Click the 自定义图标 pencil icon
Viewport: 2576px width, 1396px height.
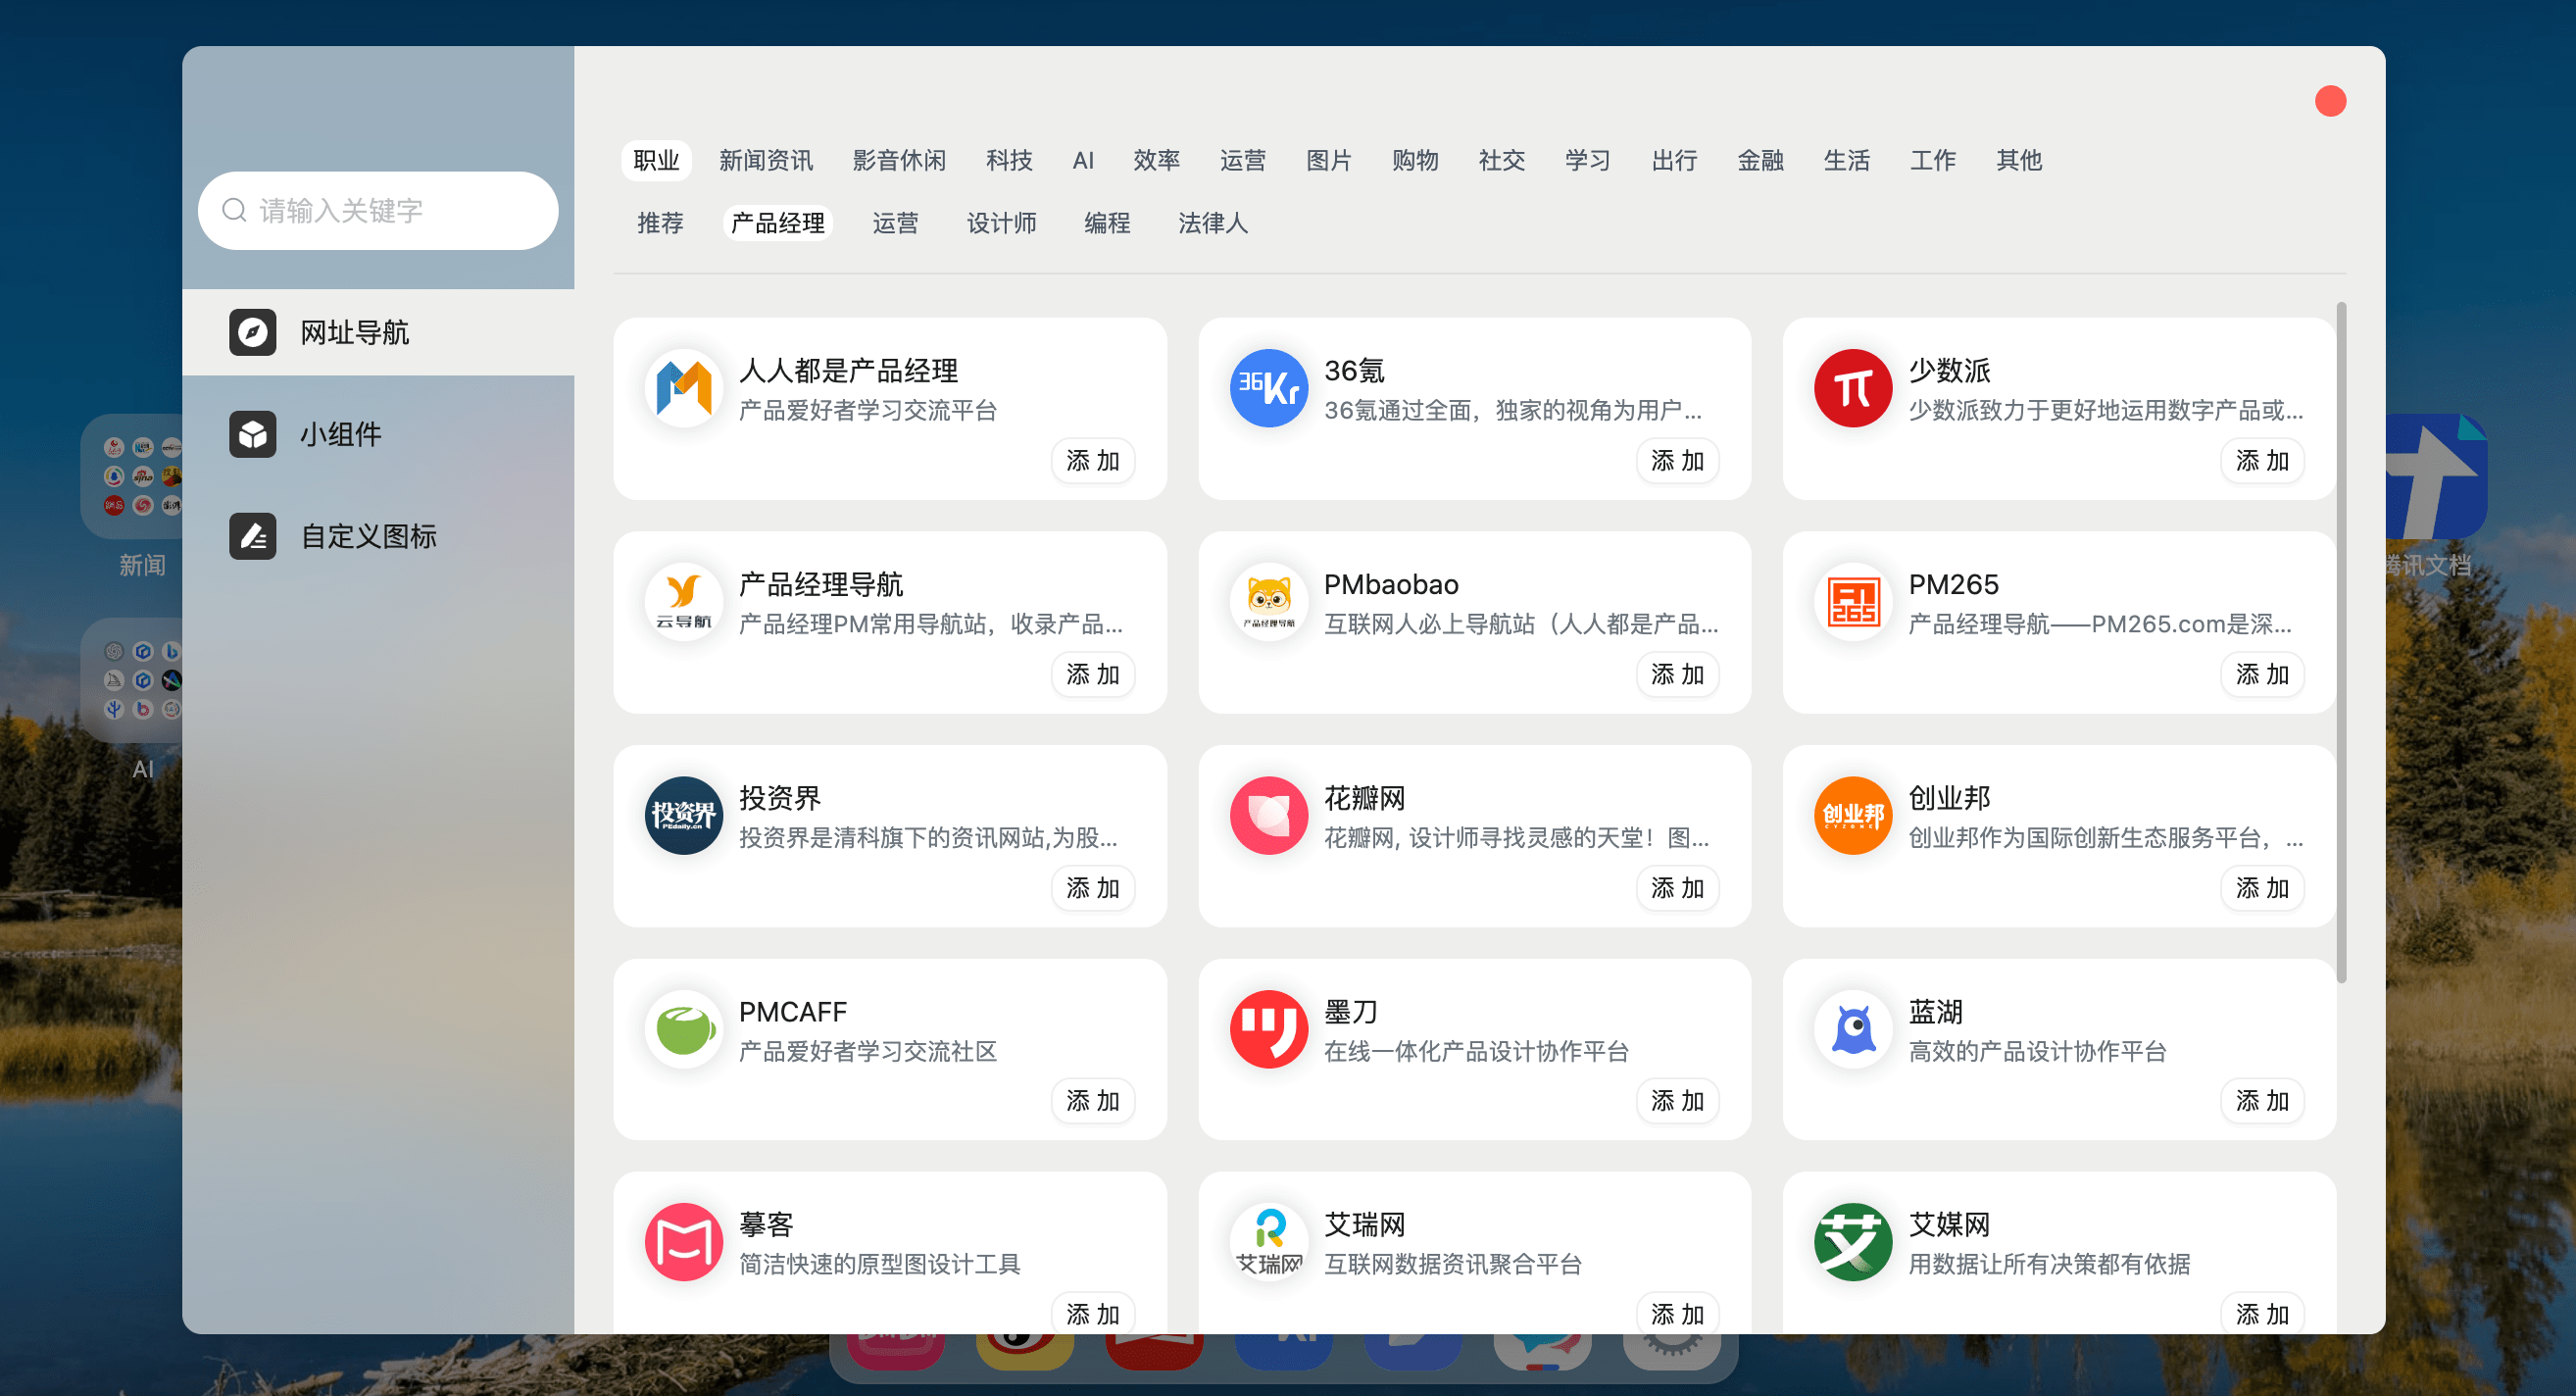(253, 536)
